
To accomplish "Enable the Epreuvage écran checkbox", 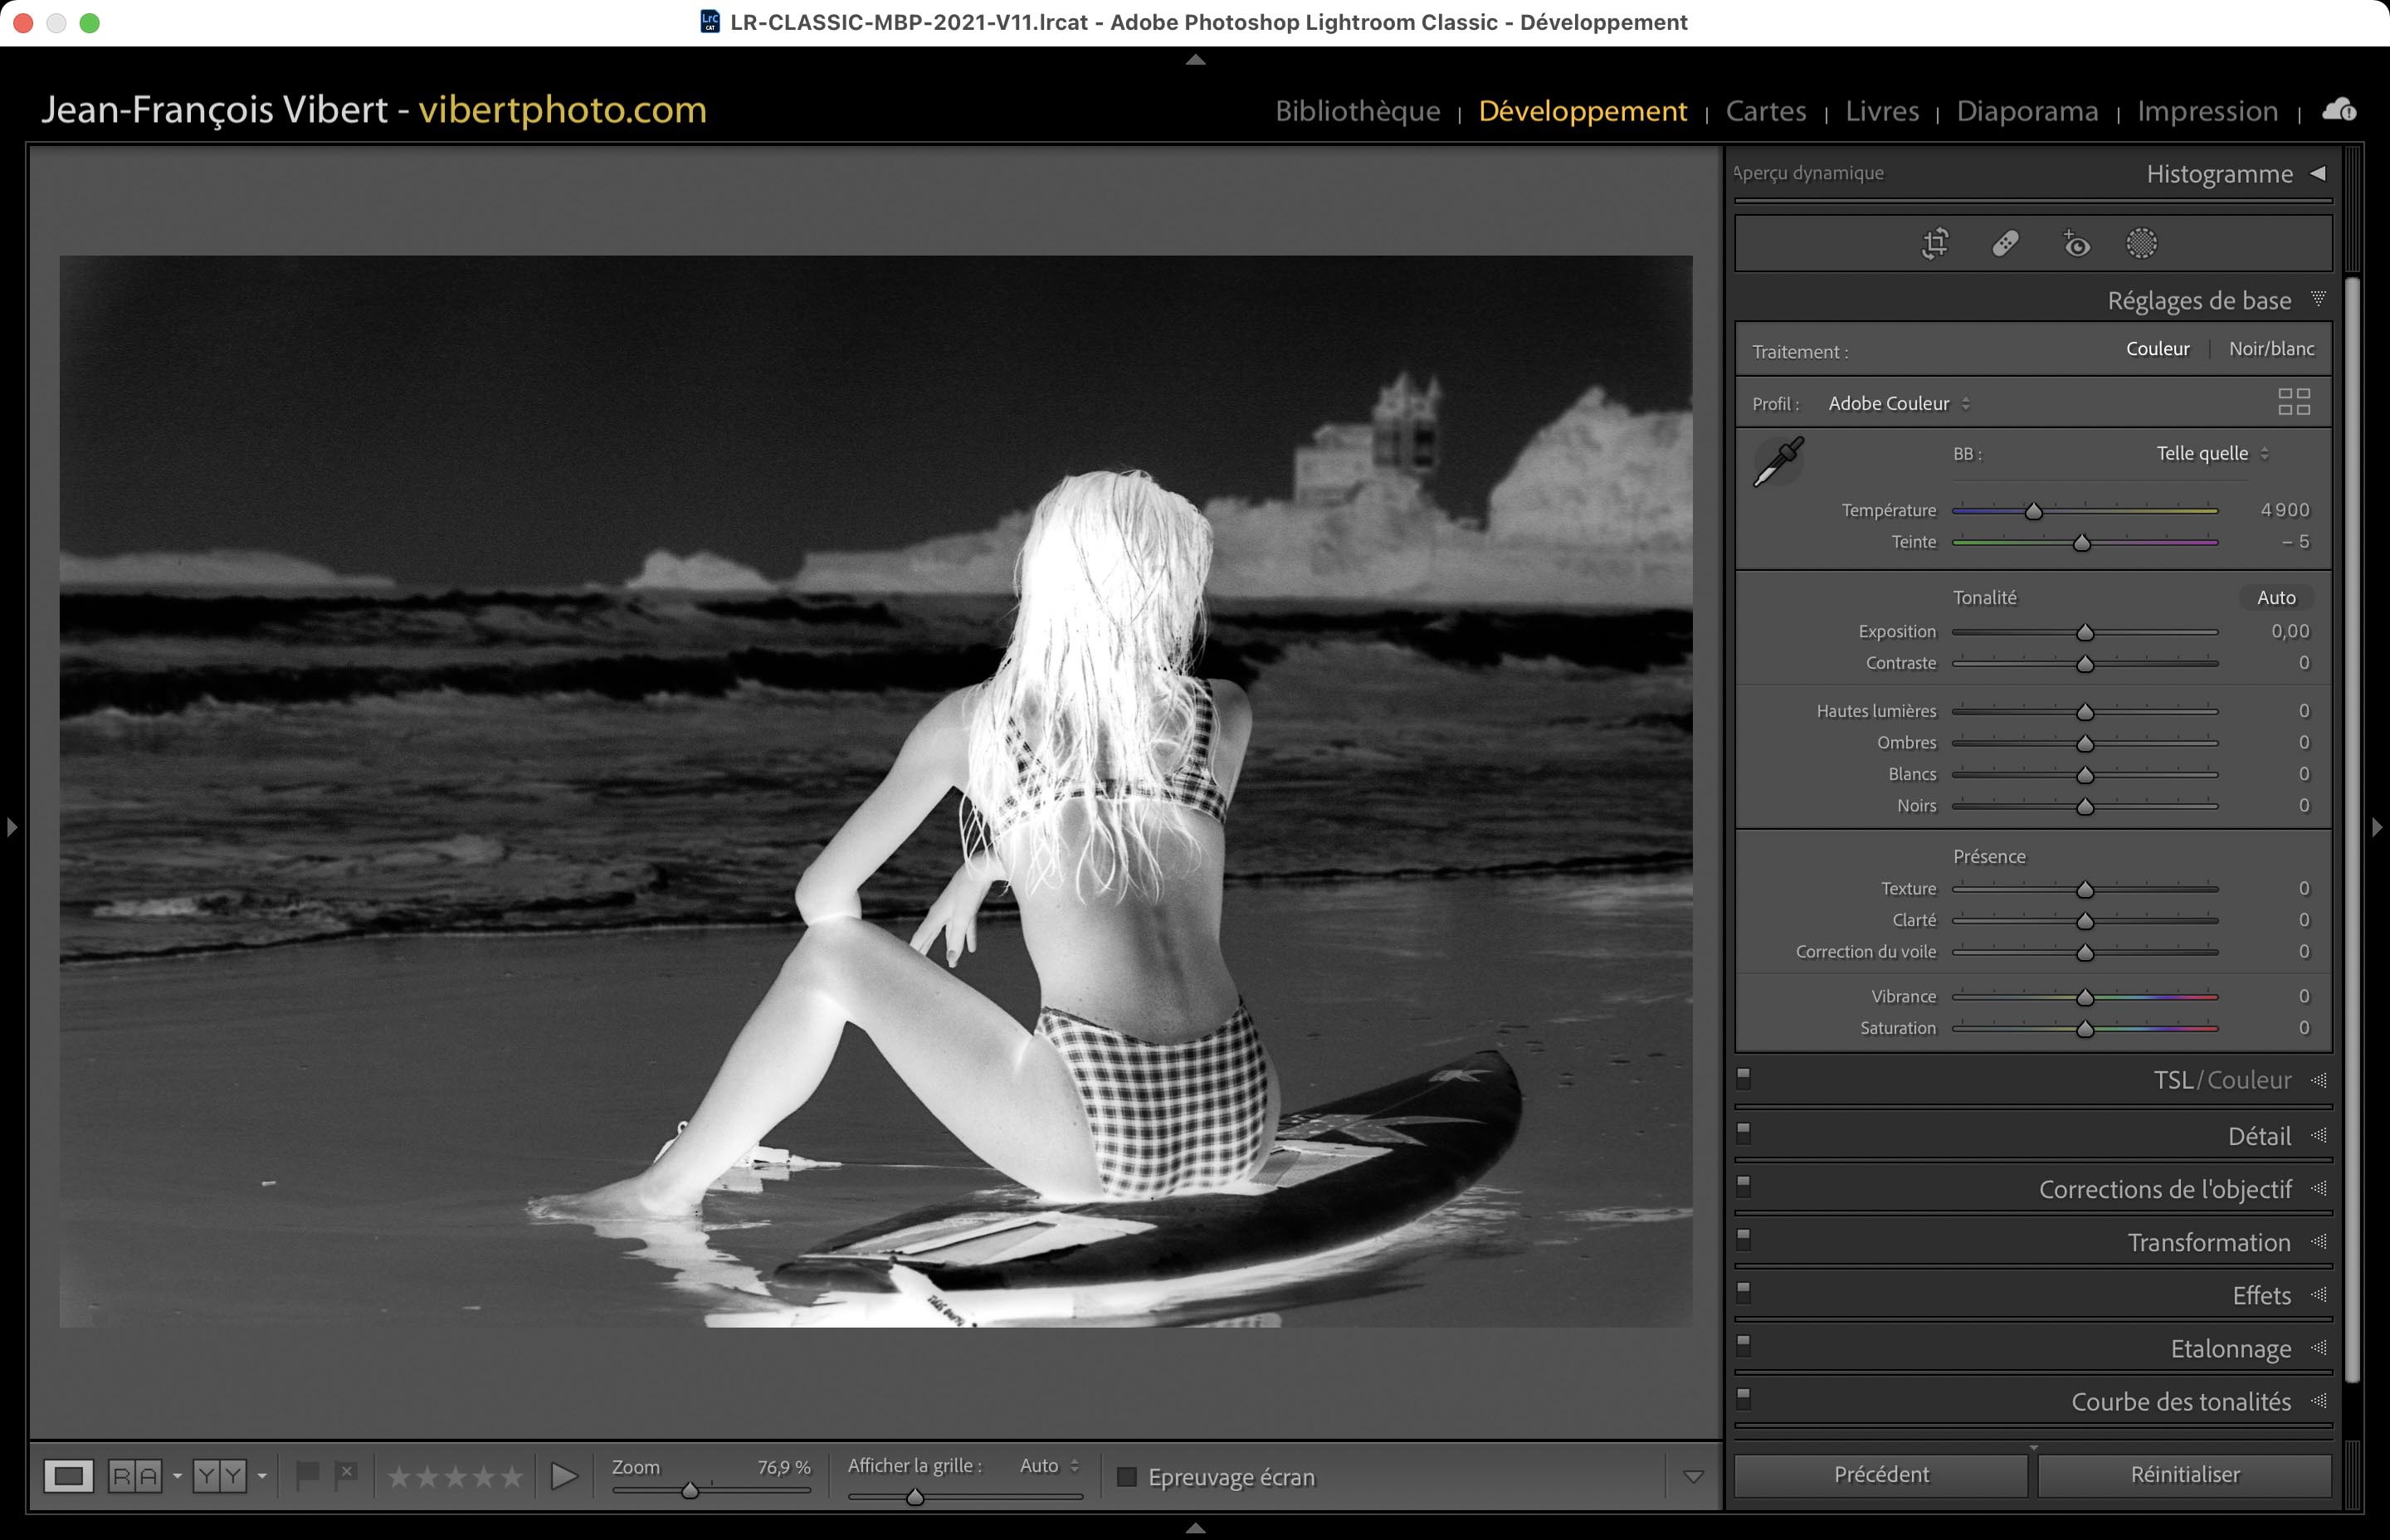I will [1127, 1477].
